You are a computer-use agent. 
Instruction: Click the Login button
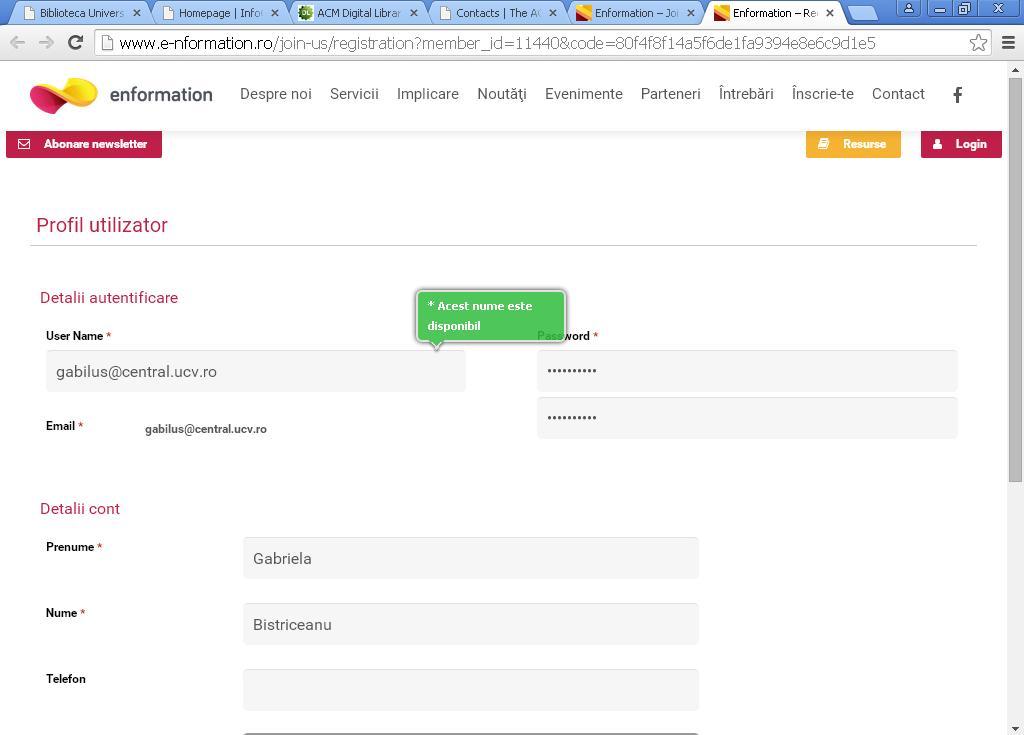[x=961, y=144]
